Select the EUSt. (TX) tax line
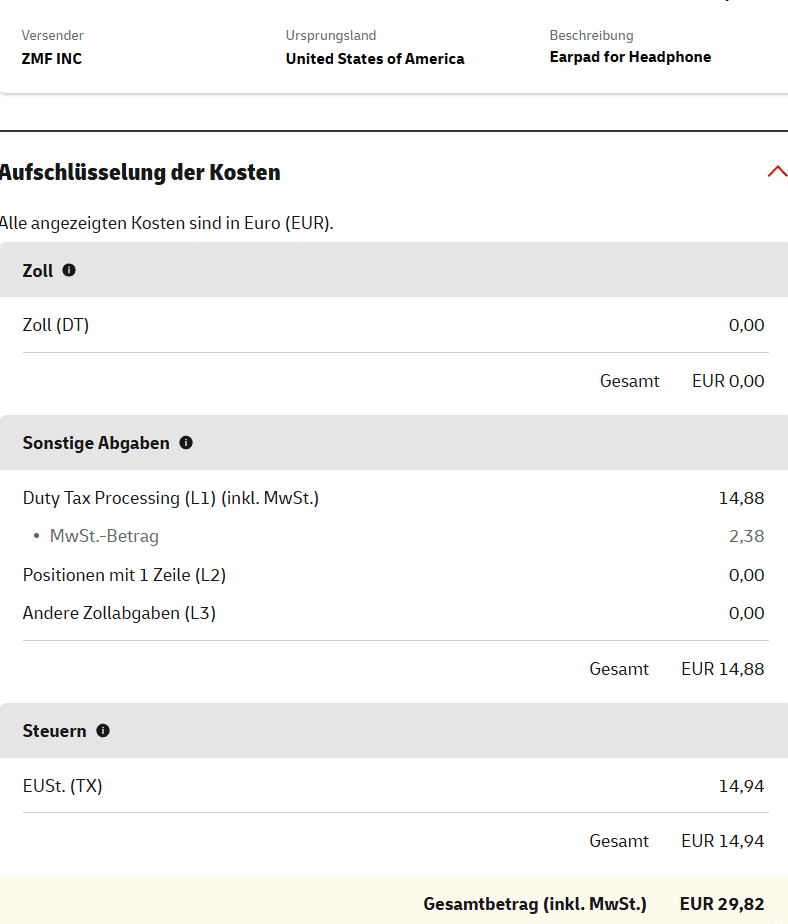Image resolution: width=788 pixels, height=924 pixels. pos(63,786)
